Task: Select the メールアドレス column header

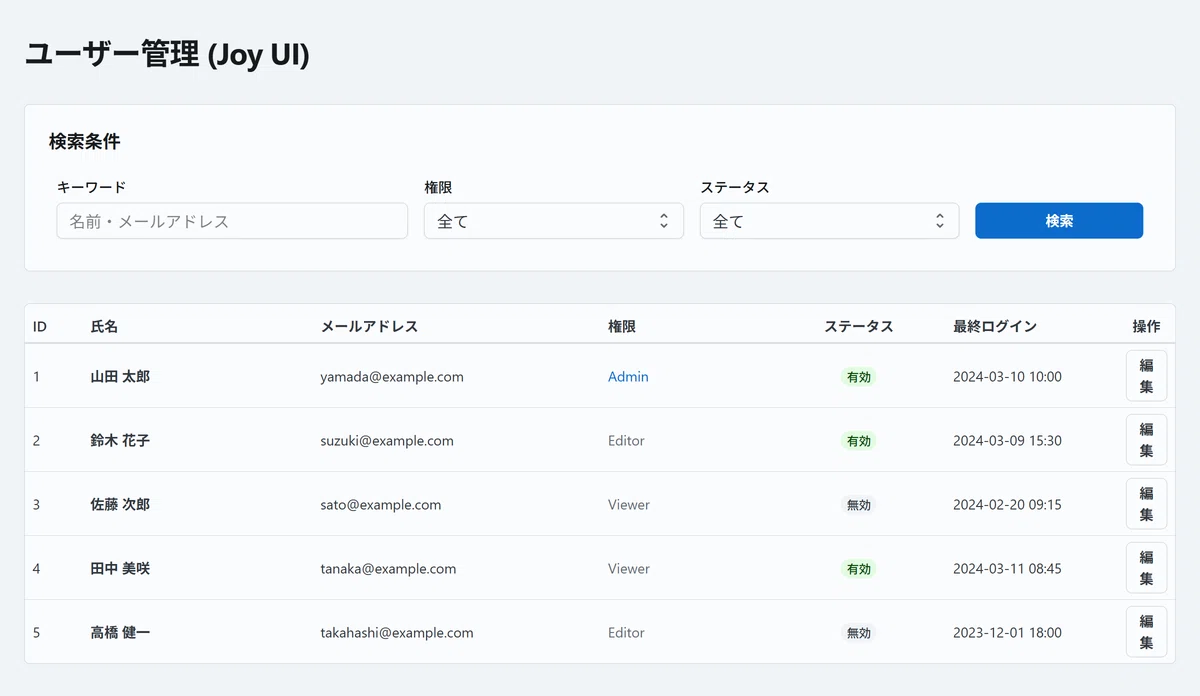Action: point(369,326)
